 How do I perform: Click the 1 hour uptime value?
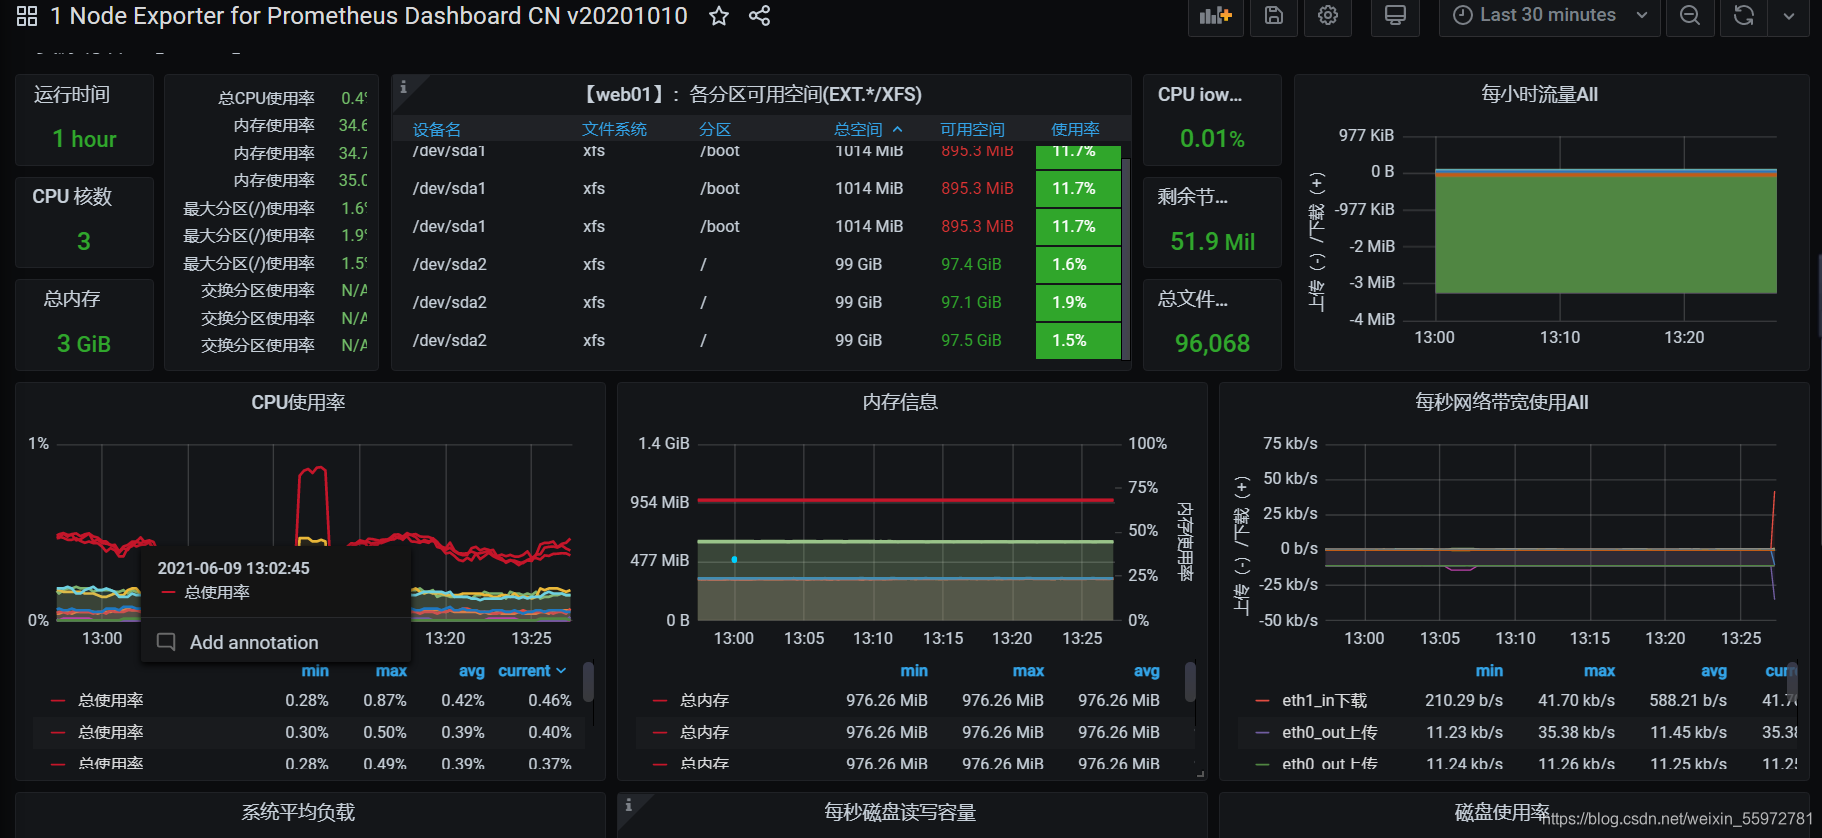point(84,139)
